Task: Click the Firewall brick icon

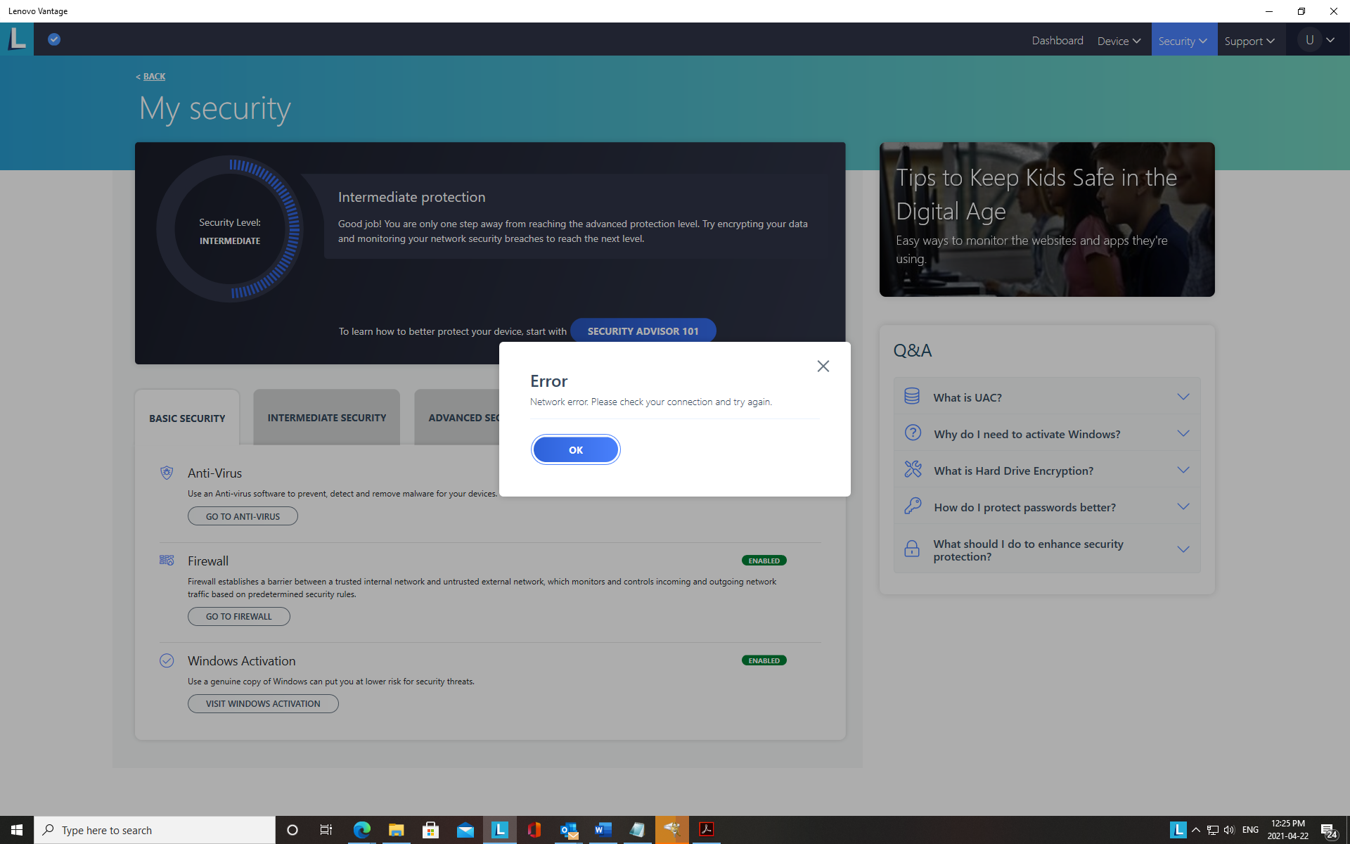Action: tap(167, 561)
